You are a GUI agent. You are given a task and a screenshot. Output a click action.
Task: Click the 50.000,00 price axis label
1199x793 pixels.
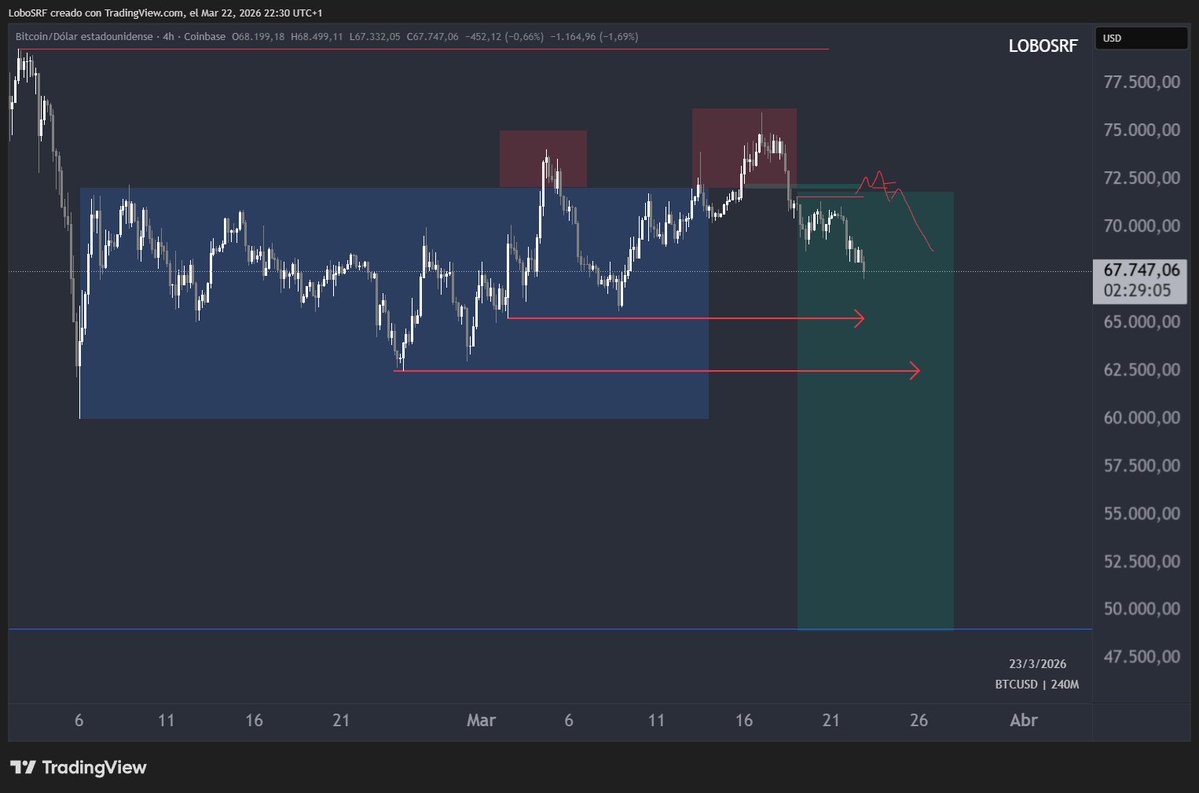pyautogui.click(x=1142, y=609)
